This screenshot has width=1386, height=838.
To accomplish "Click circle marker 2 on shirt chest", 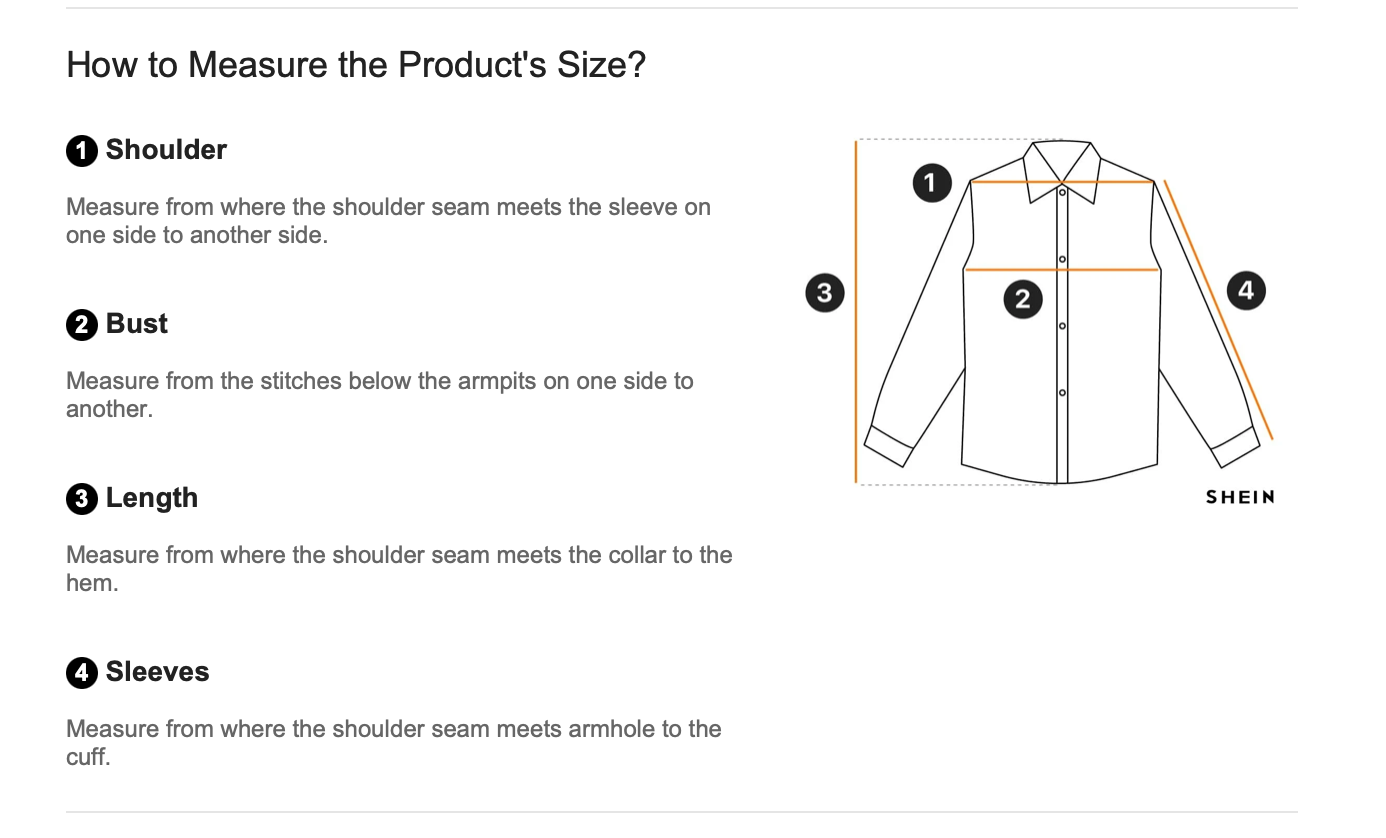I will click(1022, 298).
